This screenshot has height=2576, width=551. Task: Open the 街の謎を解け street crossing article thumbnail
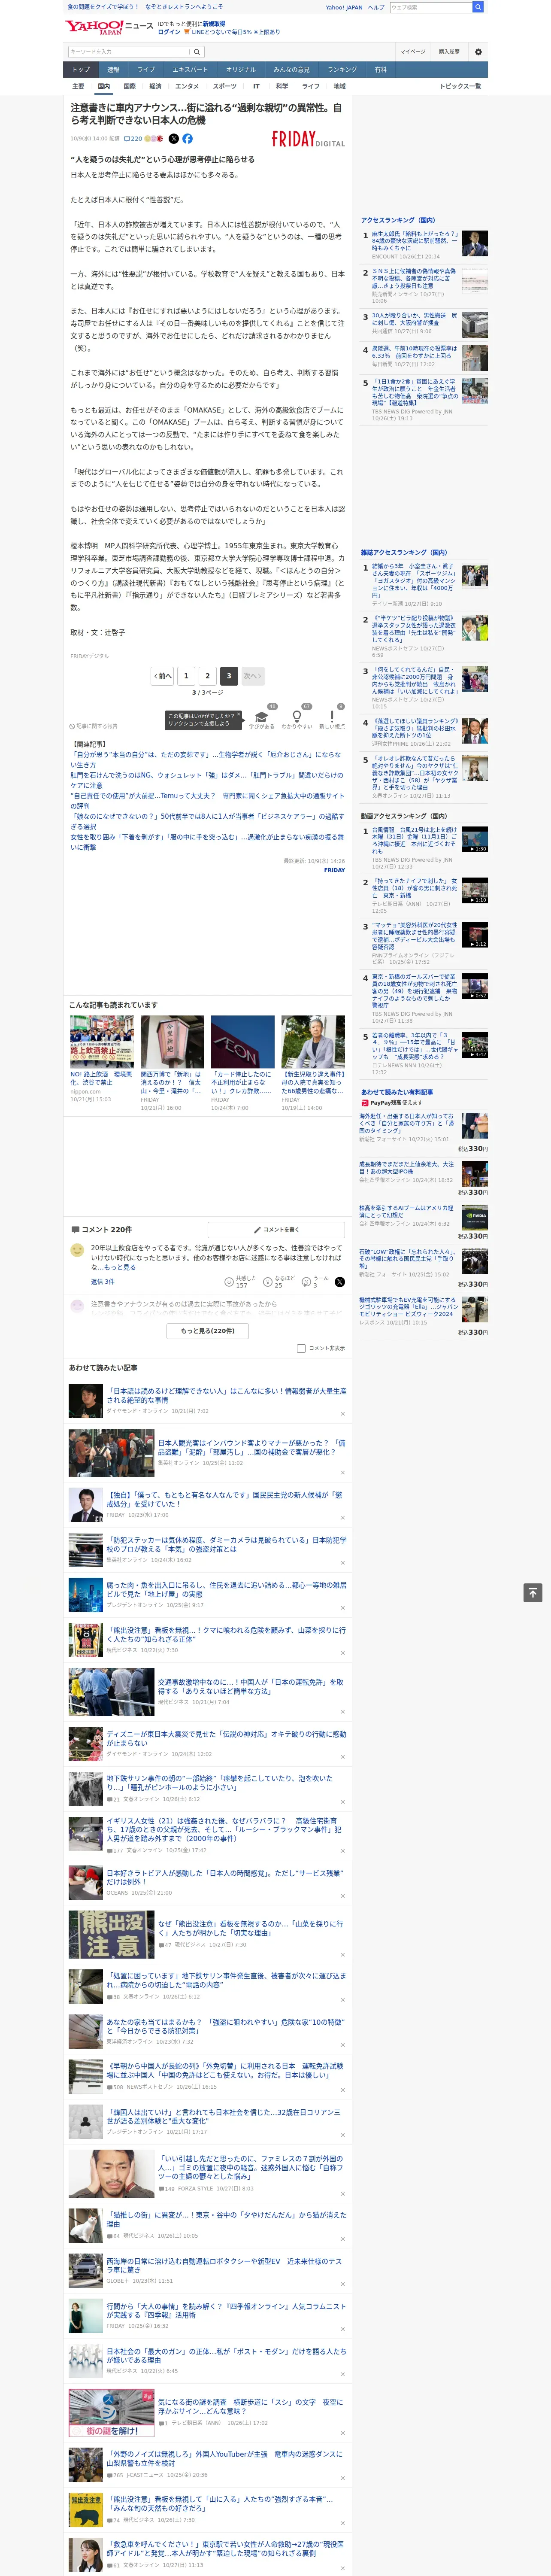pyautogui.click(x=111, y=2413)
